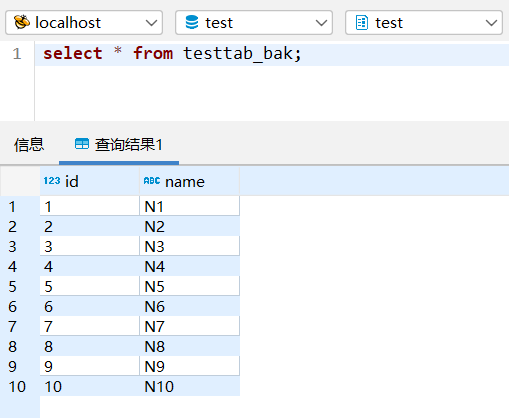Open the test schema dropdown

[x=424, y=23]
